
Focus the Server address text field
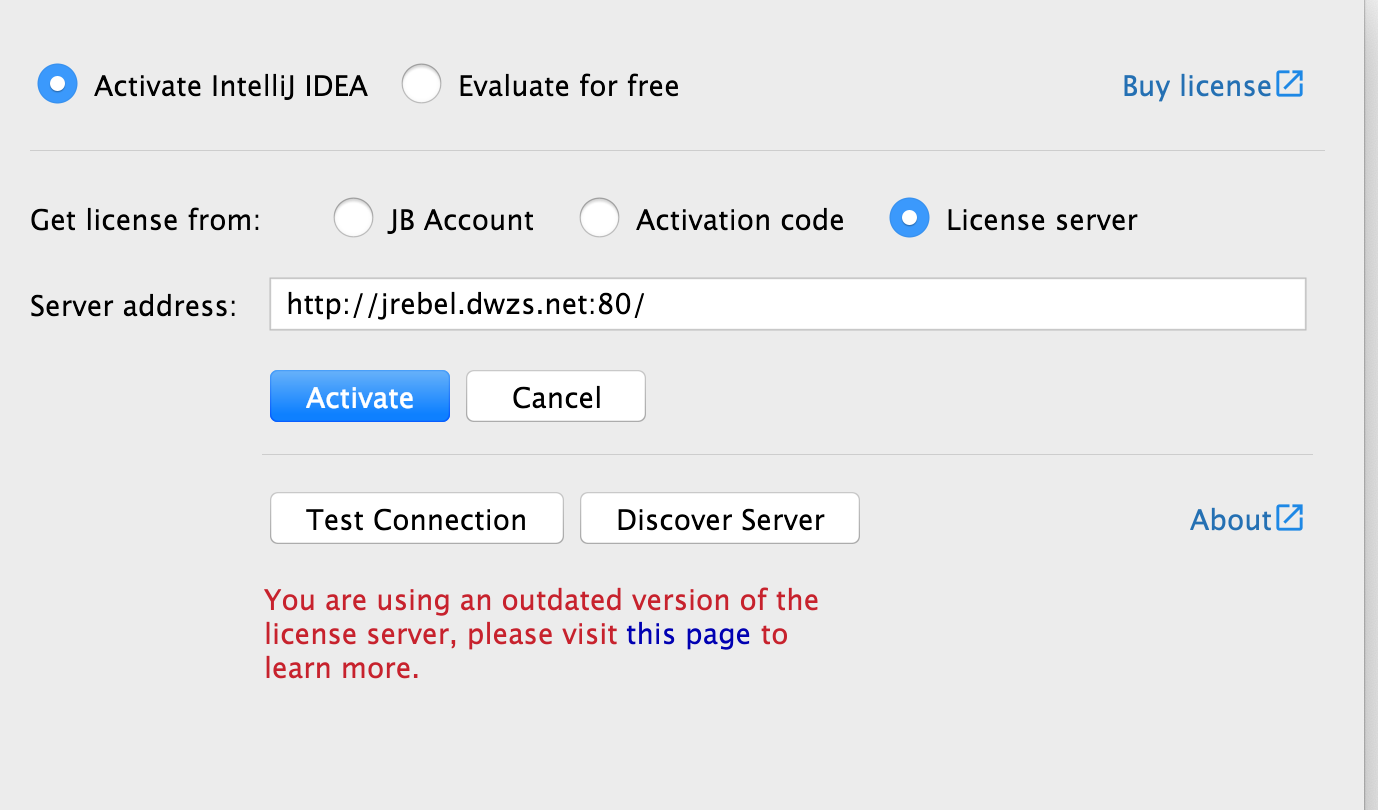(x=788, y=304)
